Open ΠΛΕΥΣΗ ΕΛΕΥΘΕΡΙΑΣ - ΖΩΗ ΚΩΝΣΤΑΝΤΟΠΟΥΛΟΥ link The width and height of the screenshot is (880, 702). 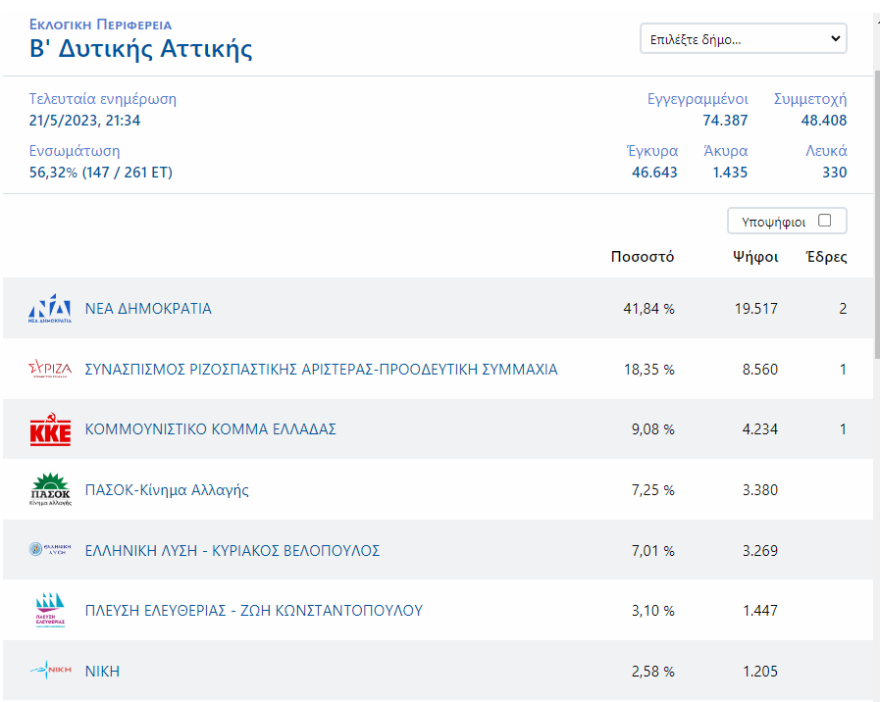(x=254, y=610)
